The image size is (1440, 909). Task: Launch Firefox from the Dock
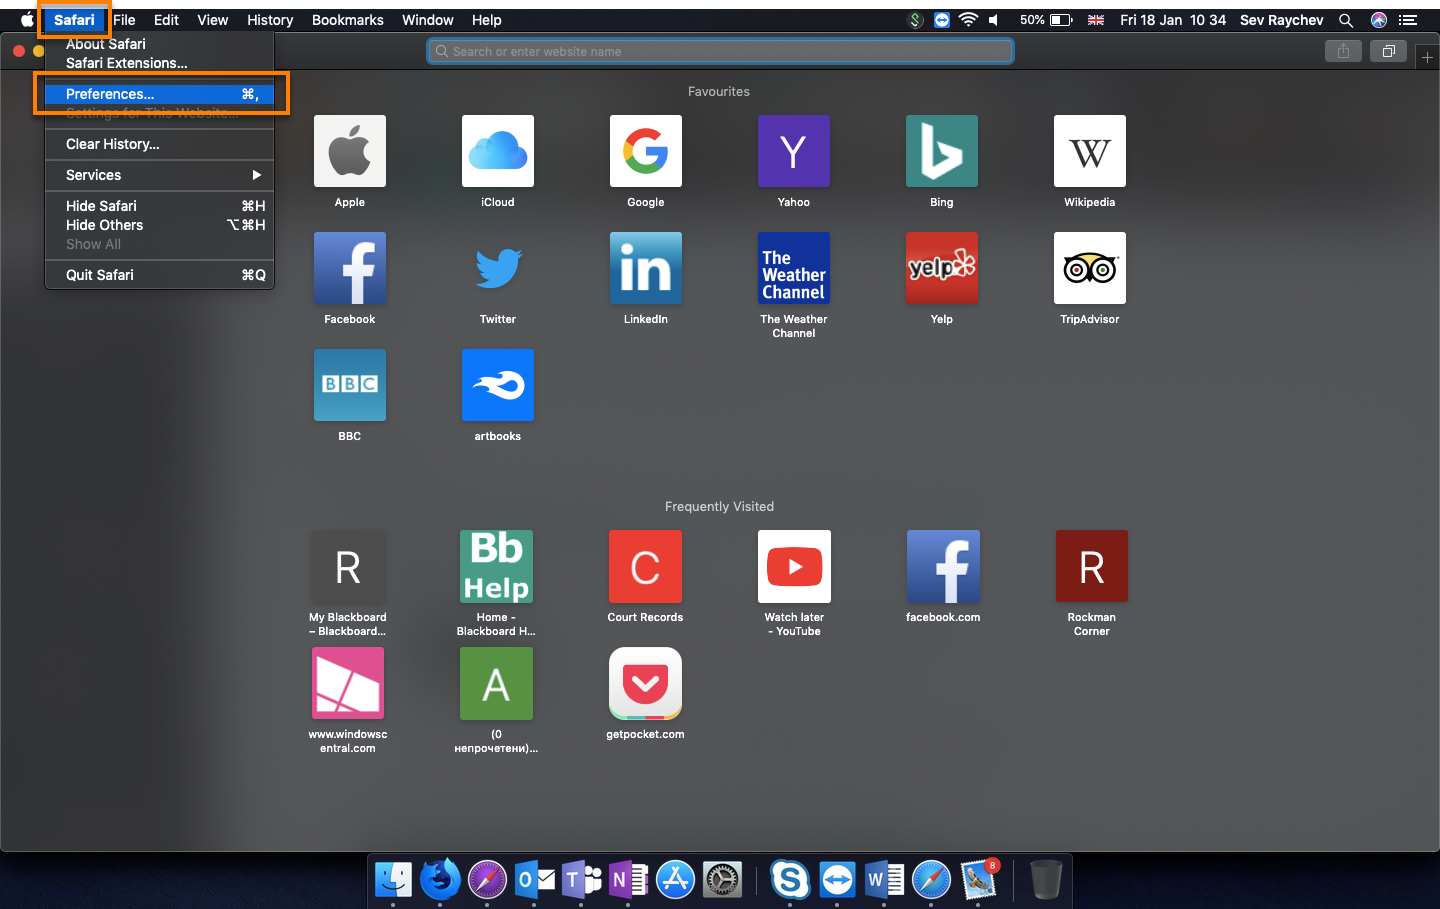tap(440, 880)
